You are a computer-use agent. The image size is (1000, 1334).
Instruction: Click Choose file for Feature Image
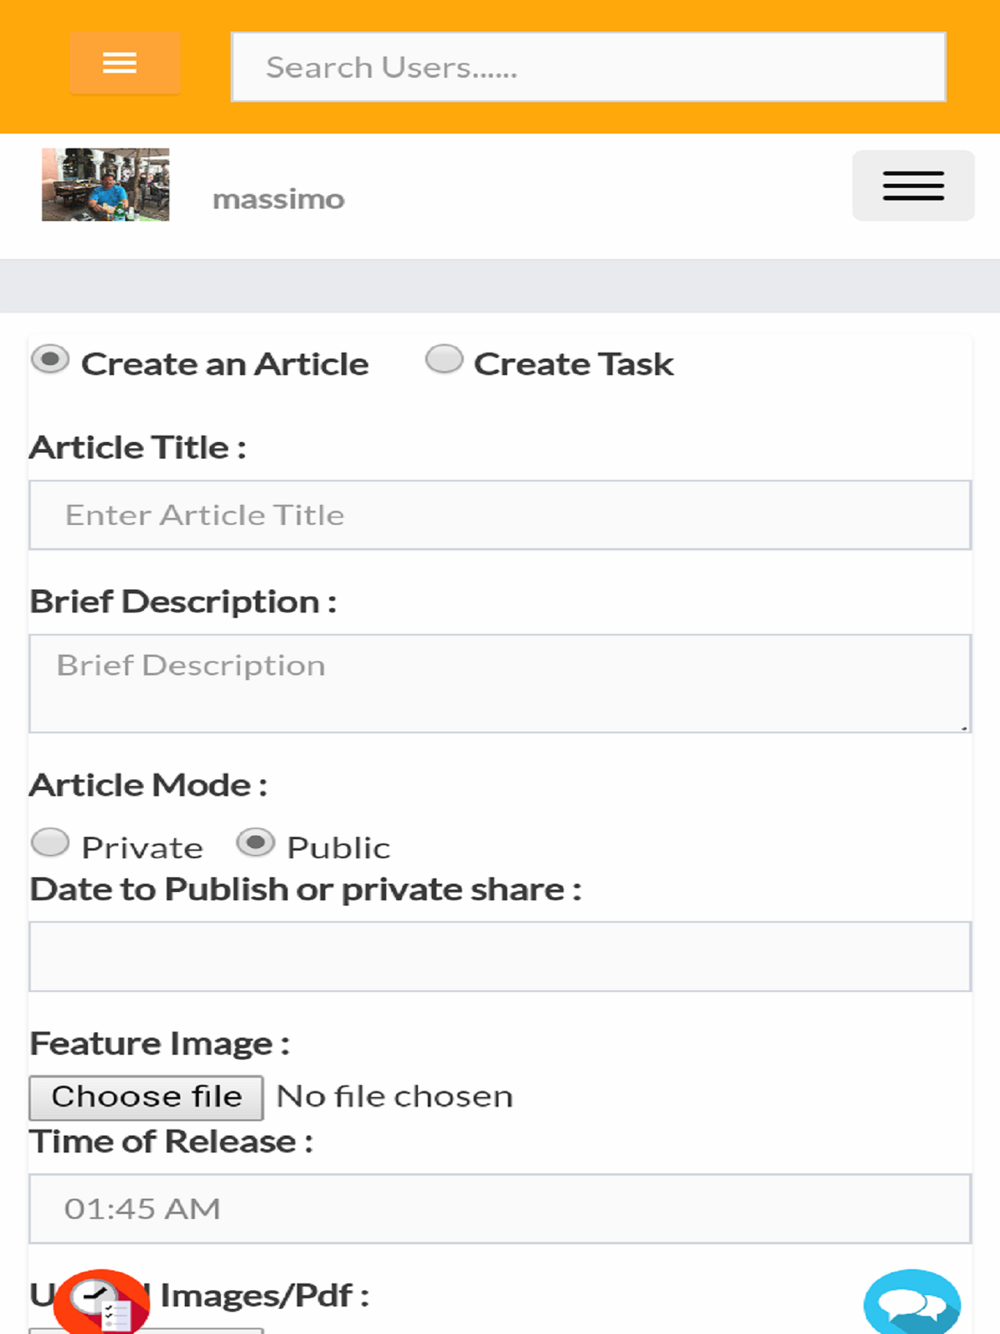(x=146, y=1098)
